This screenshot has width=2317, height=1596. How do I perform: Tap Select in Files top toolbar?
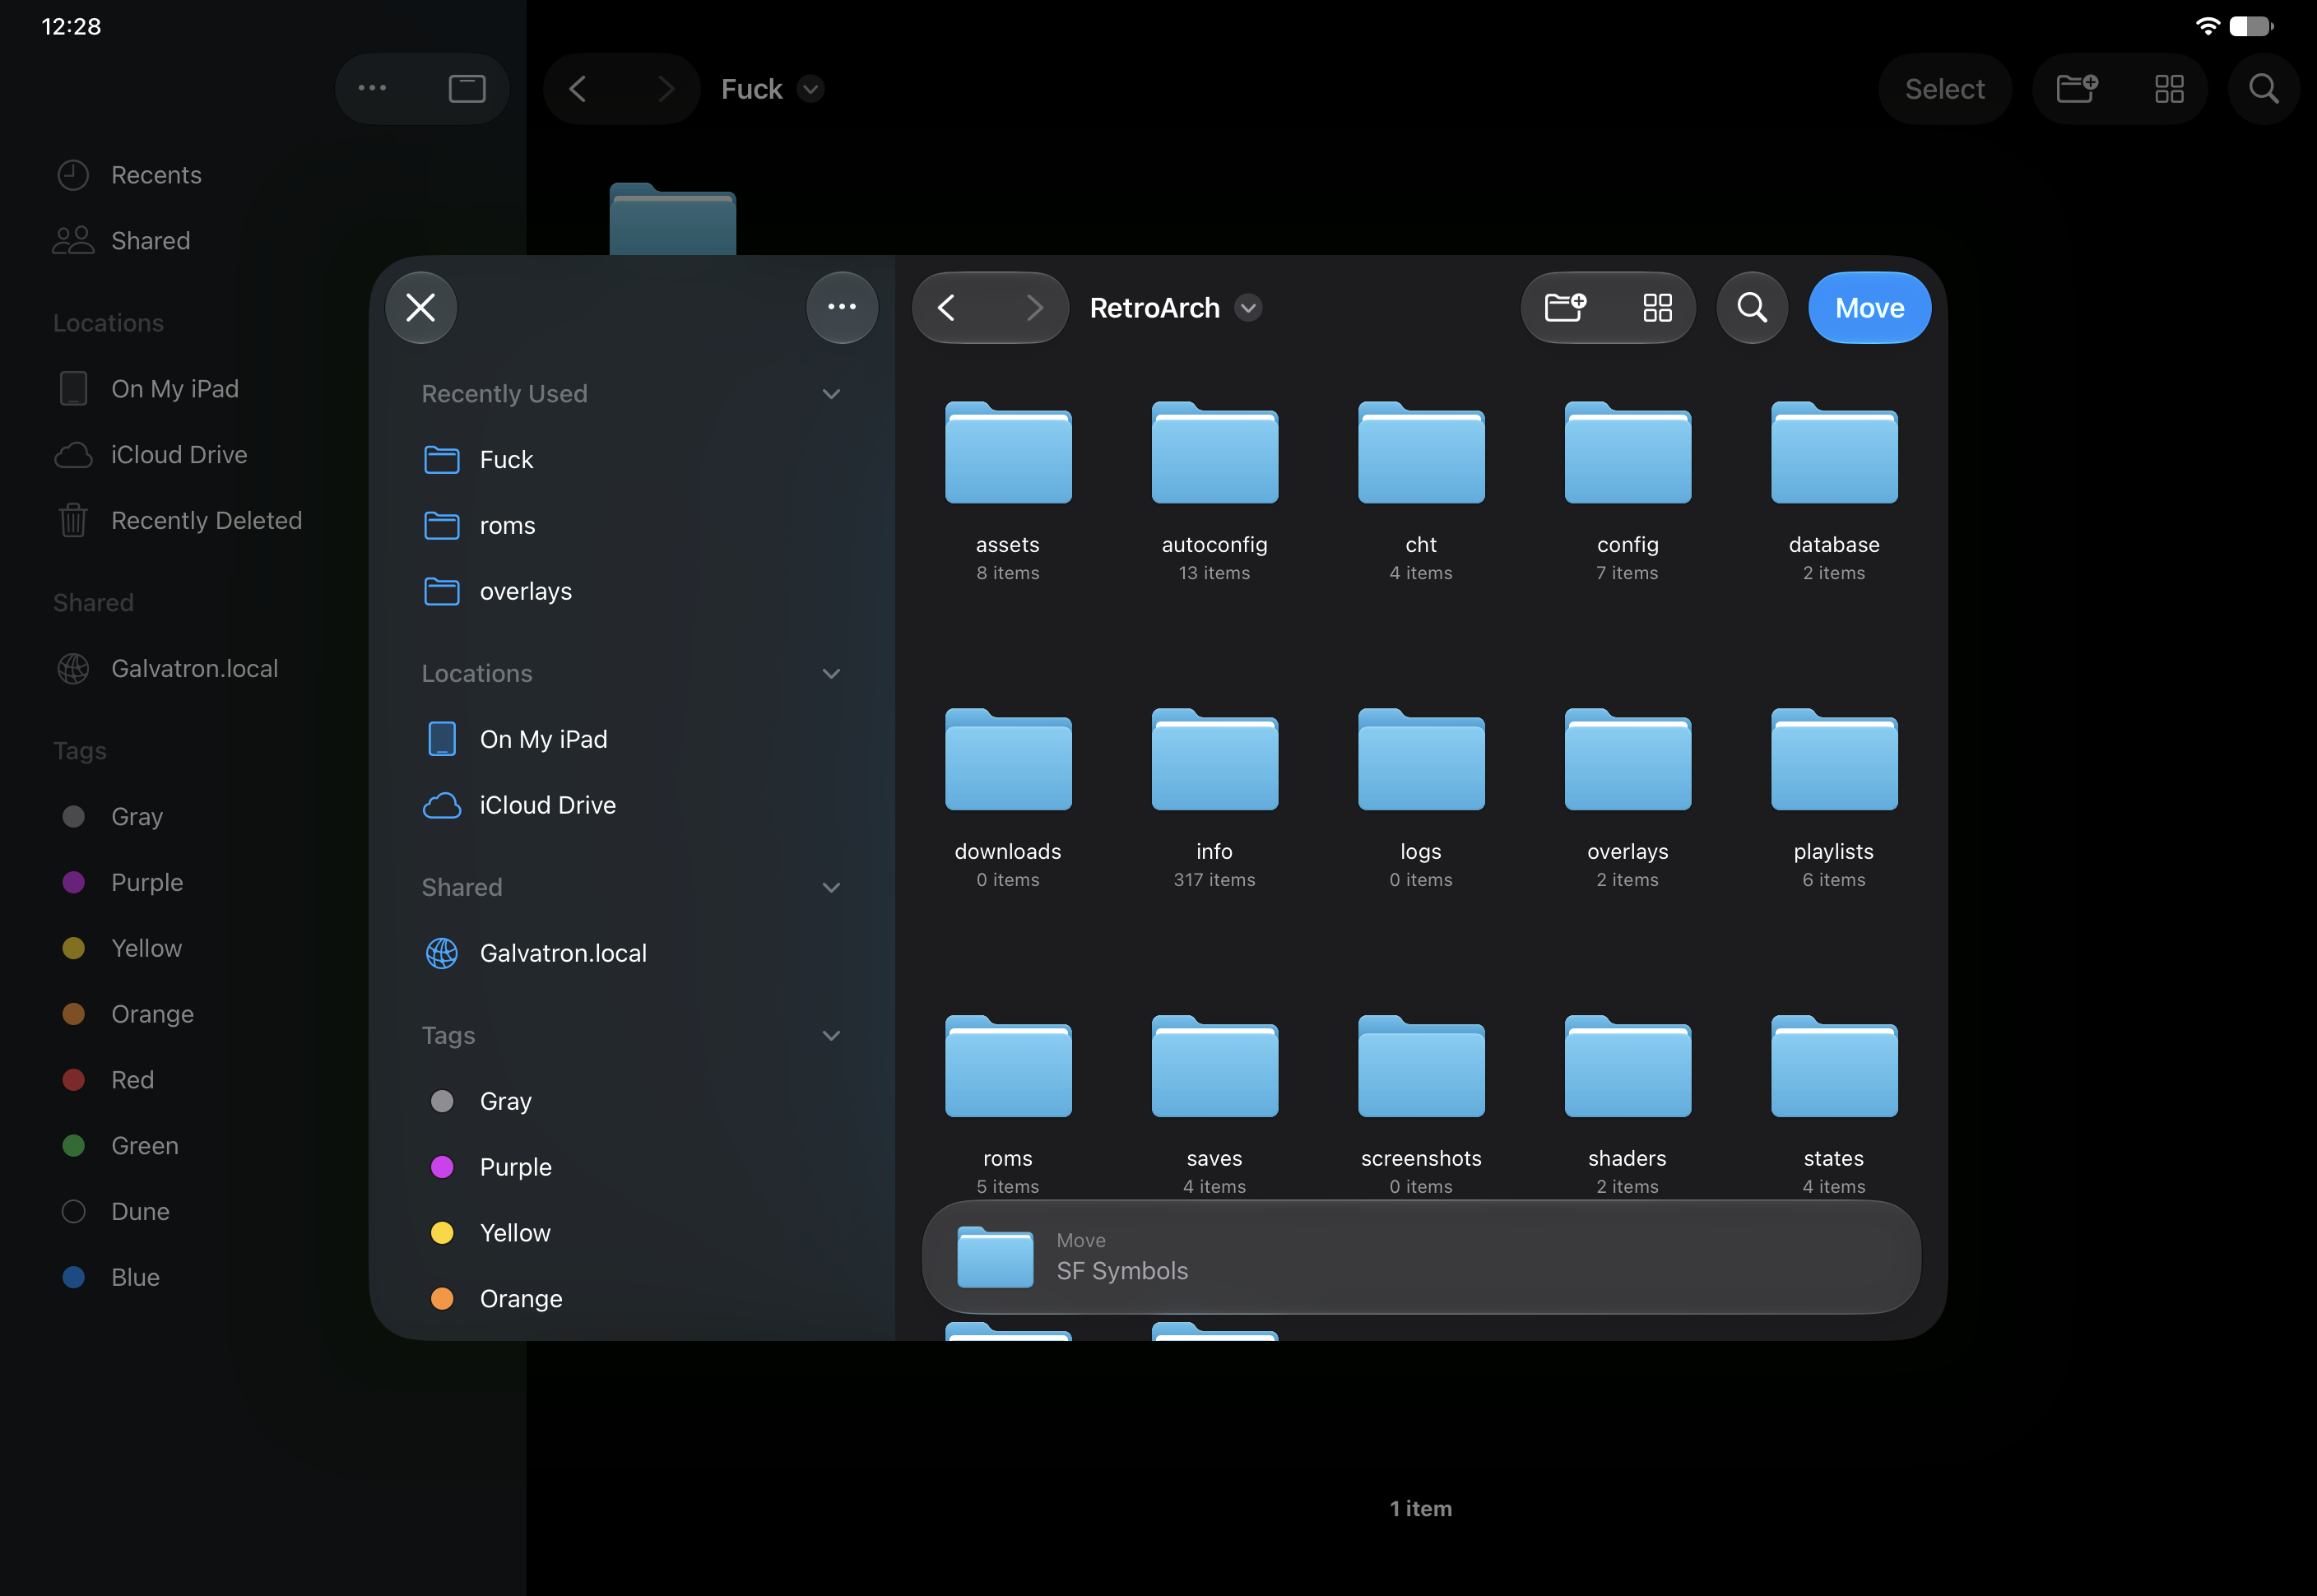pos(1944,89)
